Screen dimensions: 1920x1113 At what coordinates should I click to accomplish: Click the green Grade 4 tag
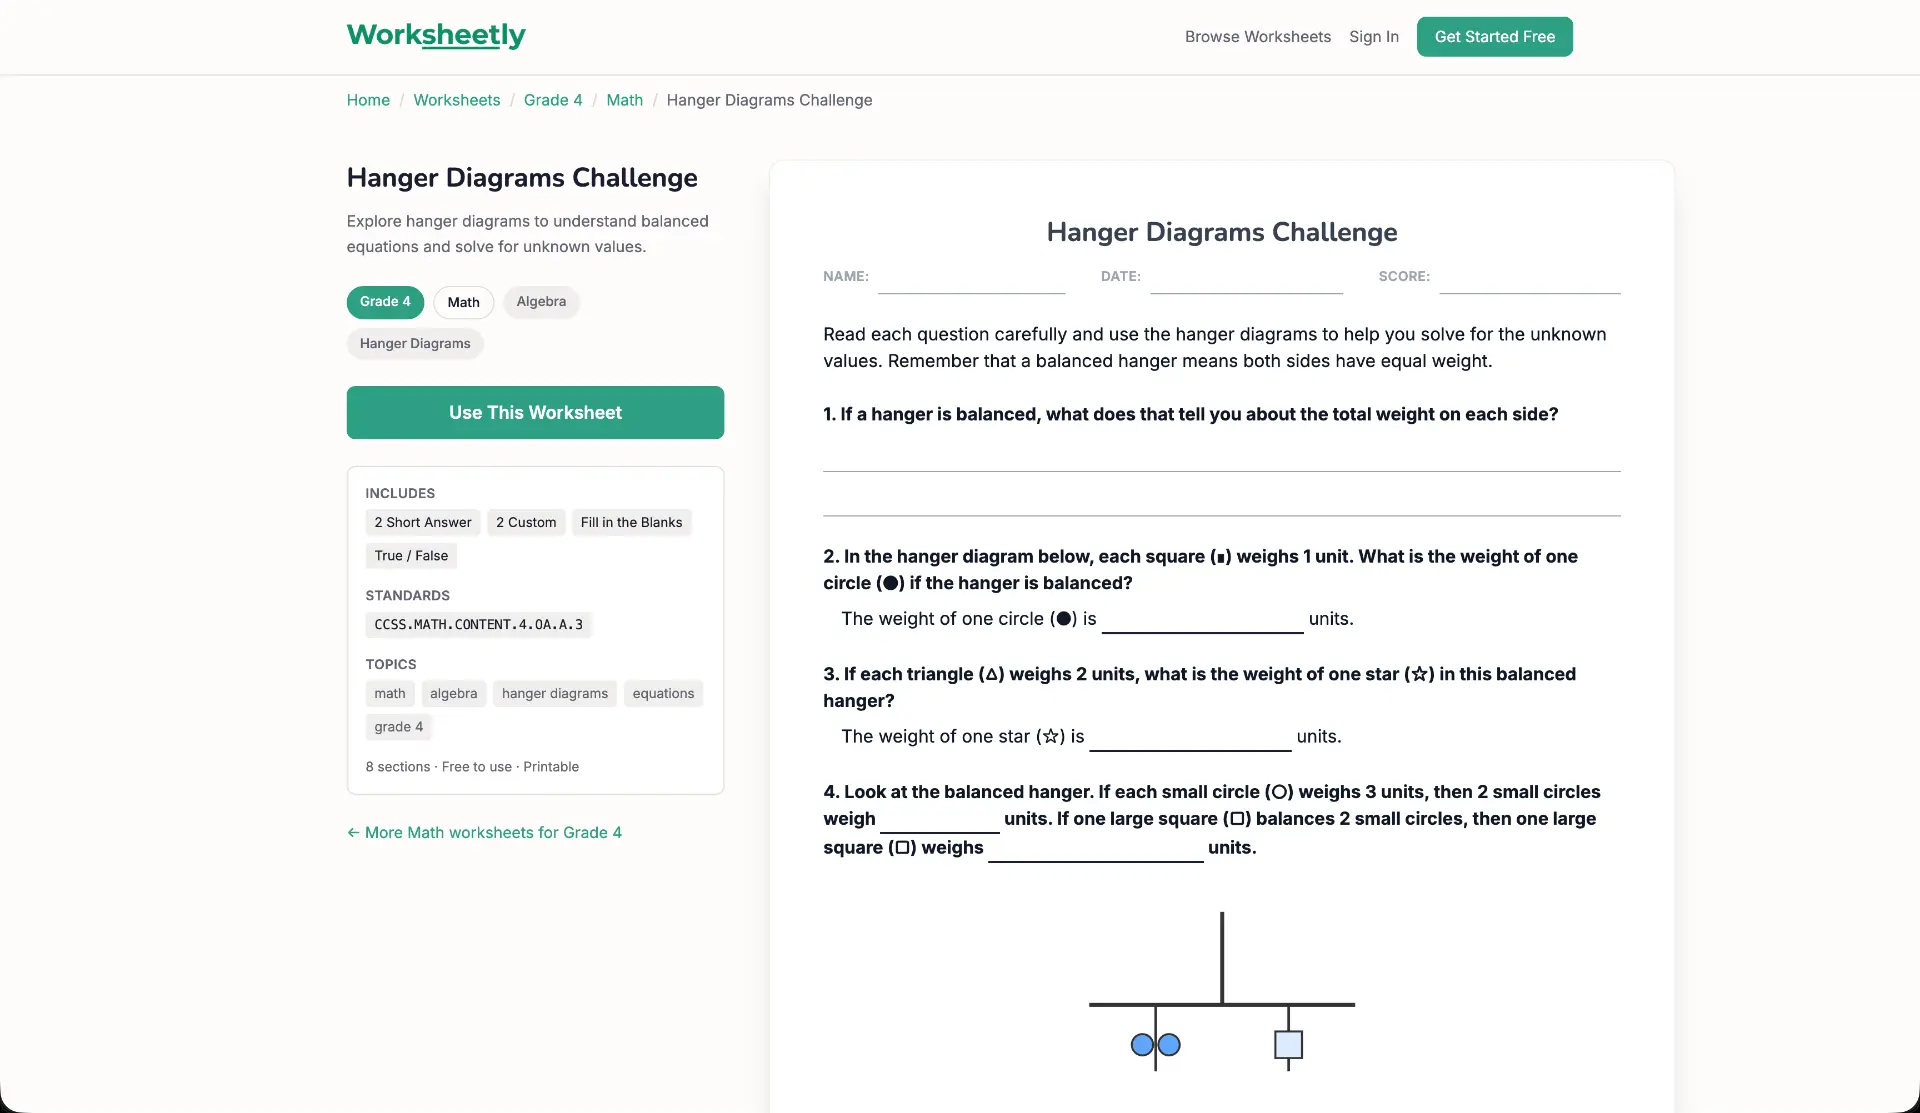pos(385,302)
